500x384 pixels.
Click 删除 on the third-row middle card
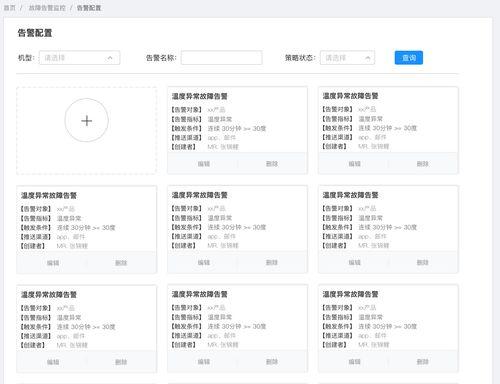click(x=272, y=362)
